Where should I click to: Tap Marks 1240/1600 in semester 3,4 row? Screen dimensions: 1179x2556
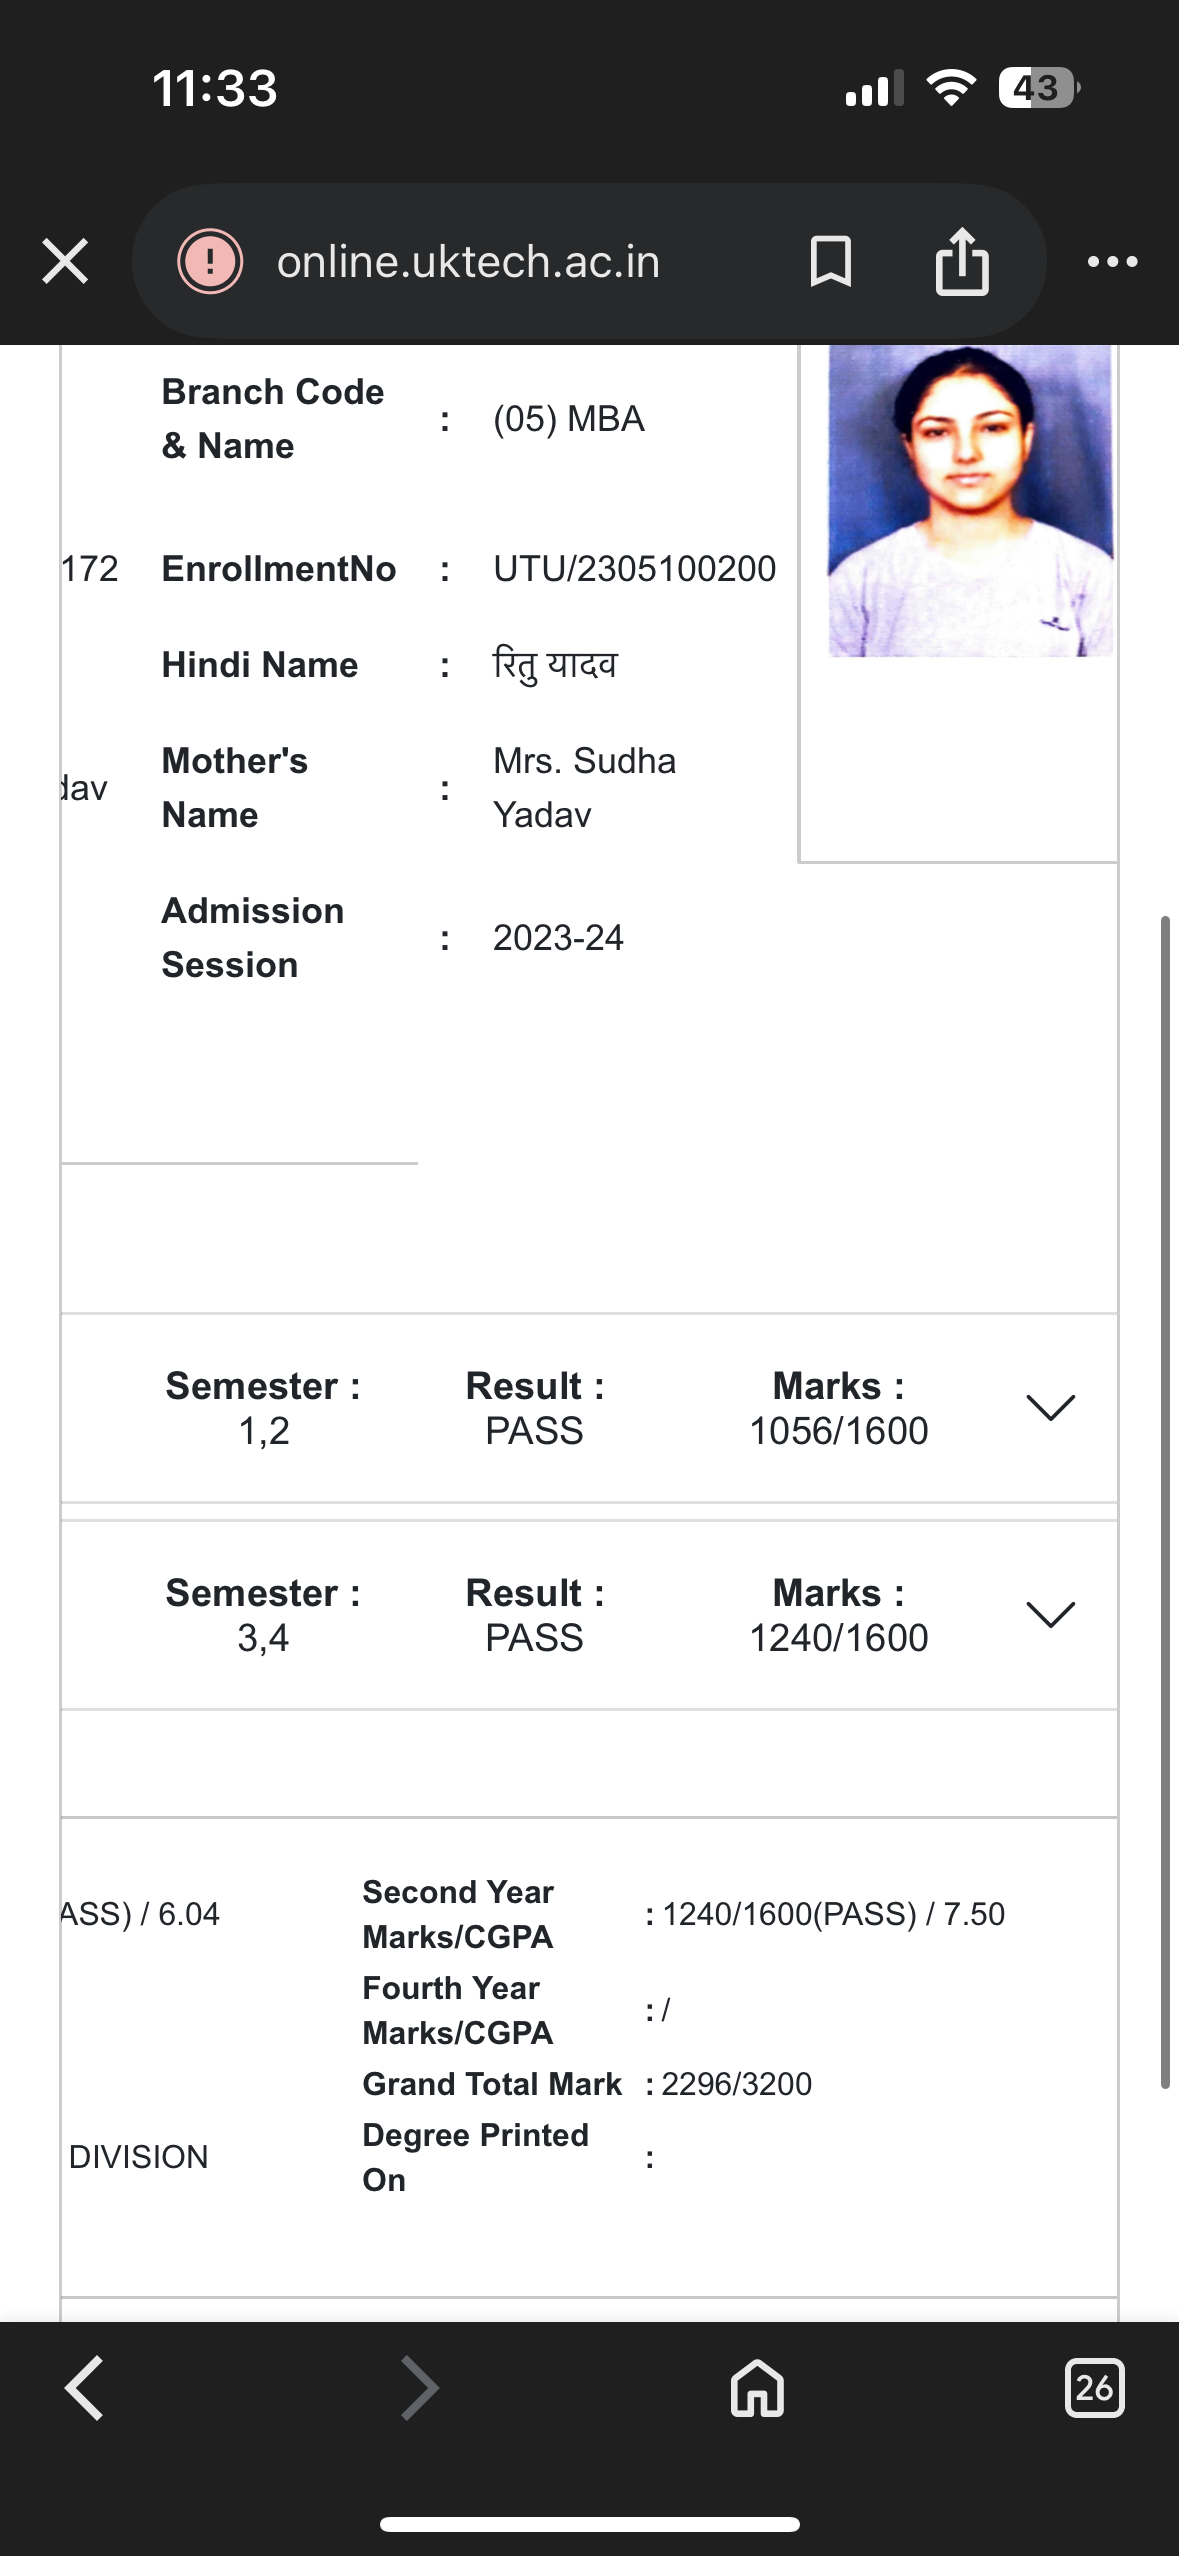coord(838,1638)
